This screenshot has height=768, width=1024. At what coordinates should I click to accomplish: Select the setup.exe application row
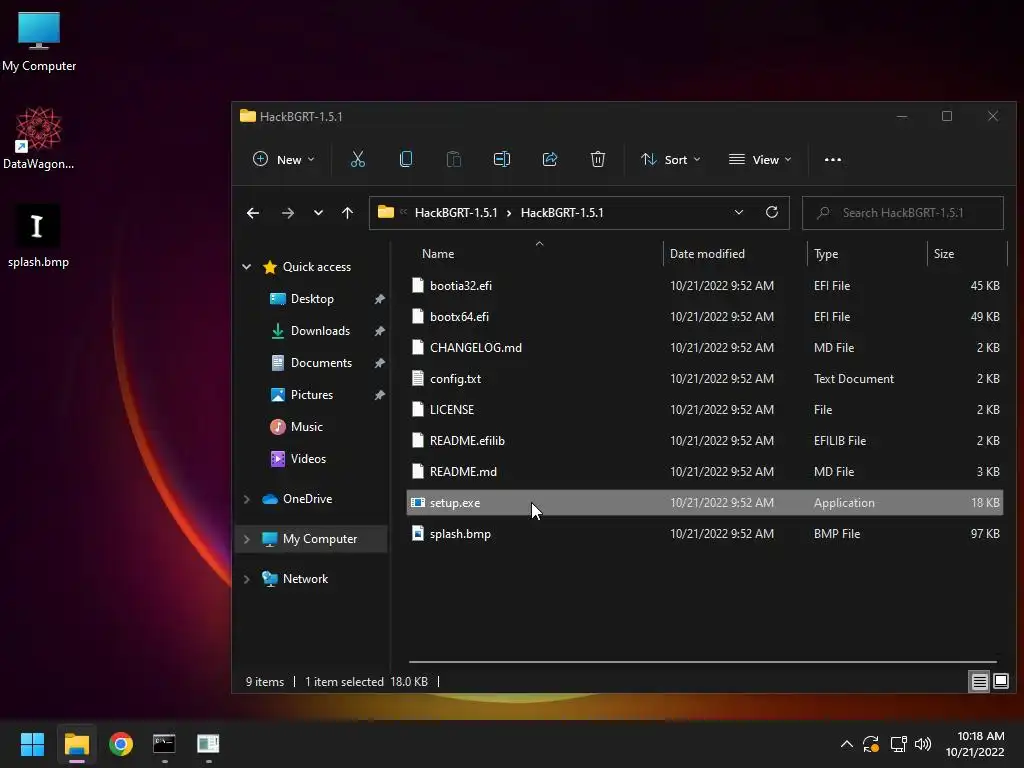click(x=705, y=503)
